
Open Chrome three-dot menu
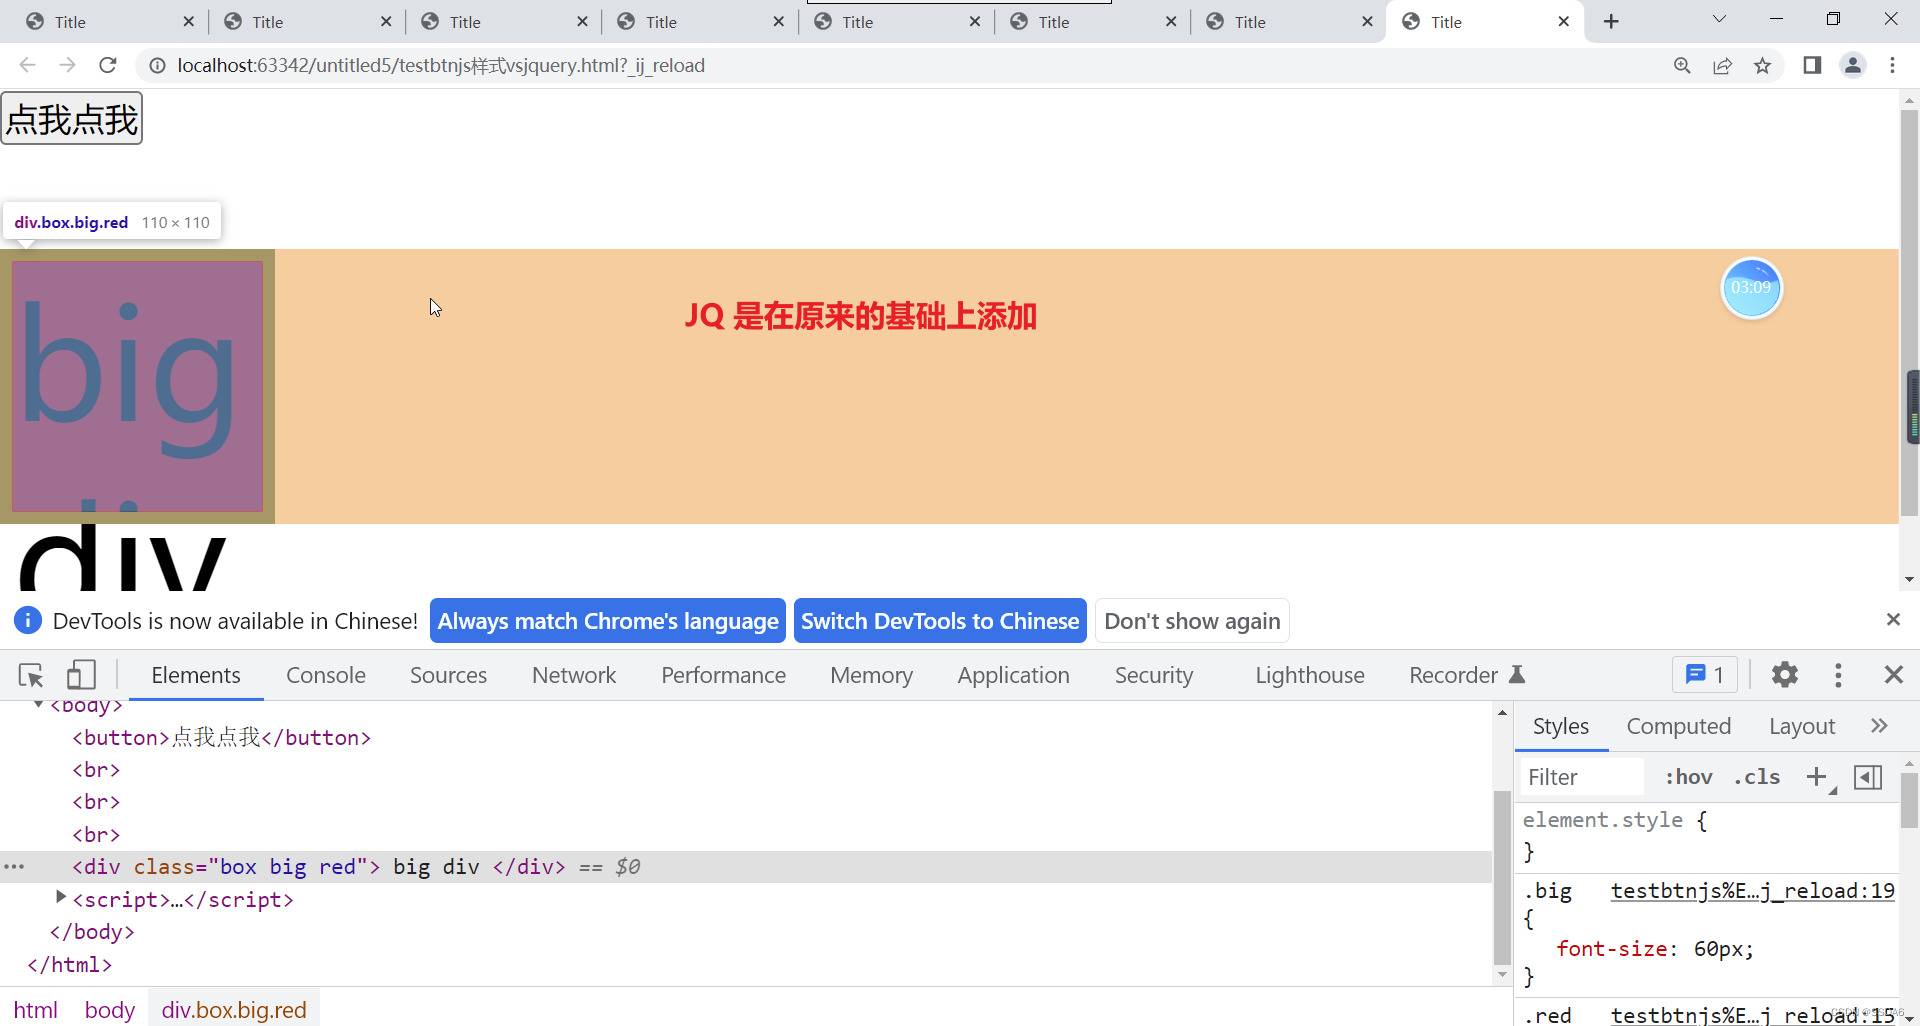coord(1892,65)
